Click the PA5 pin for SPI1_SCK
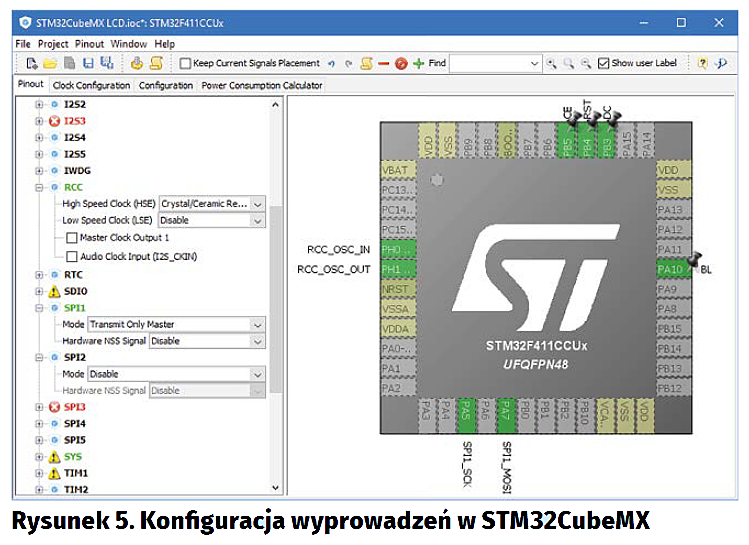Screen dimensions: 749x545 point(465,410)
